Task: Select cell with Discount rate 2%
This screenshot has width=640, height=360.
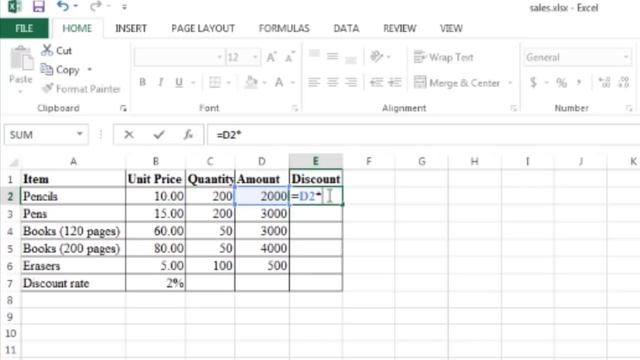Action: click(156, 283)
